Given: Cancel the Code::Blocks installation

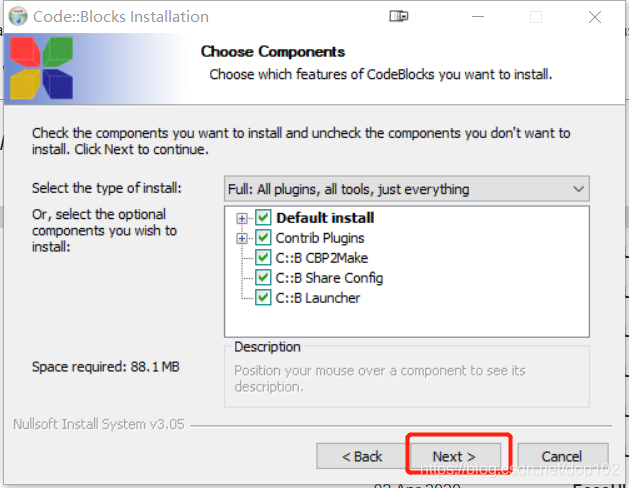Looking at the screenshot, I should click(x=562, y=456).
